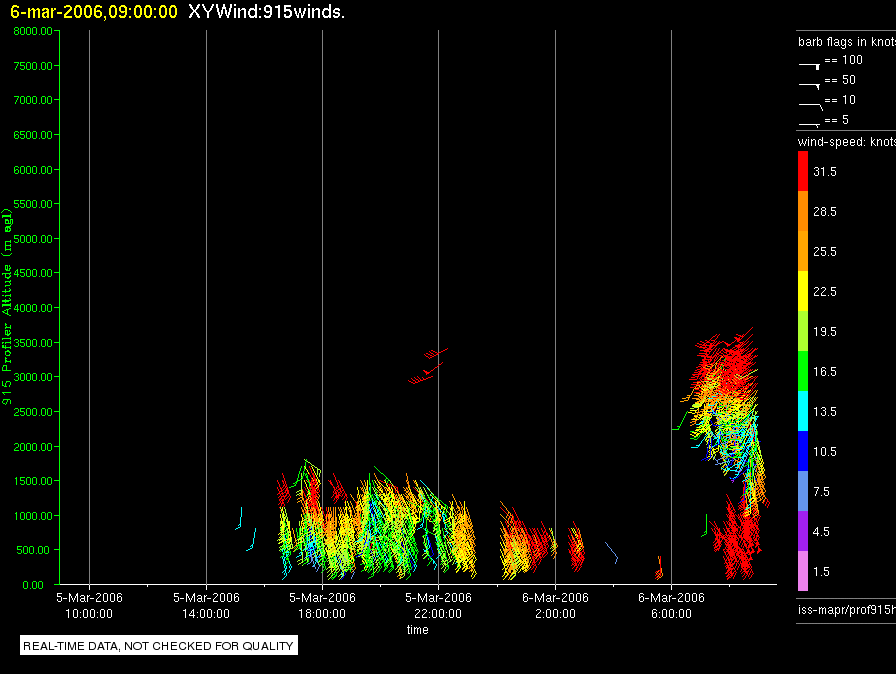
Task: Select the pink 1.5 knots swatch
Action: [803, 571]
